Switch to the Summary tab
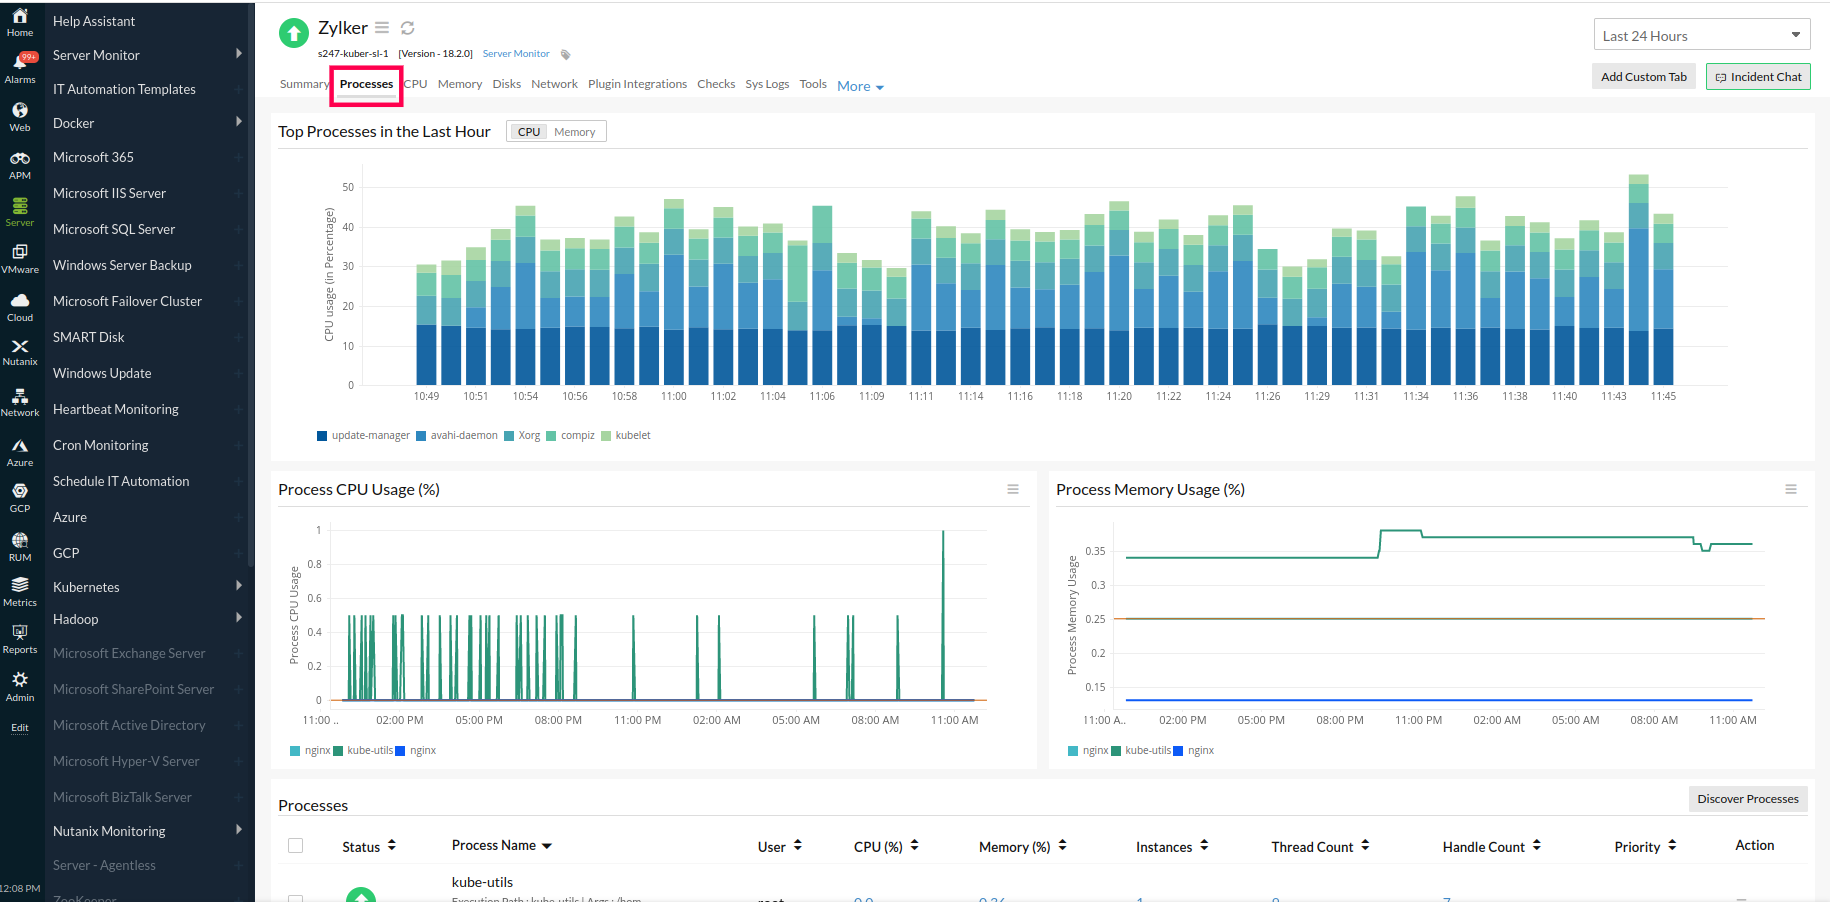 304,84
